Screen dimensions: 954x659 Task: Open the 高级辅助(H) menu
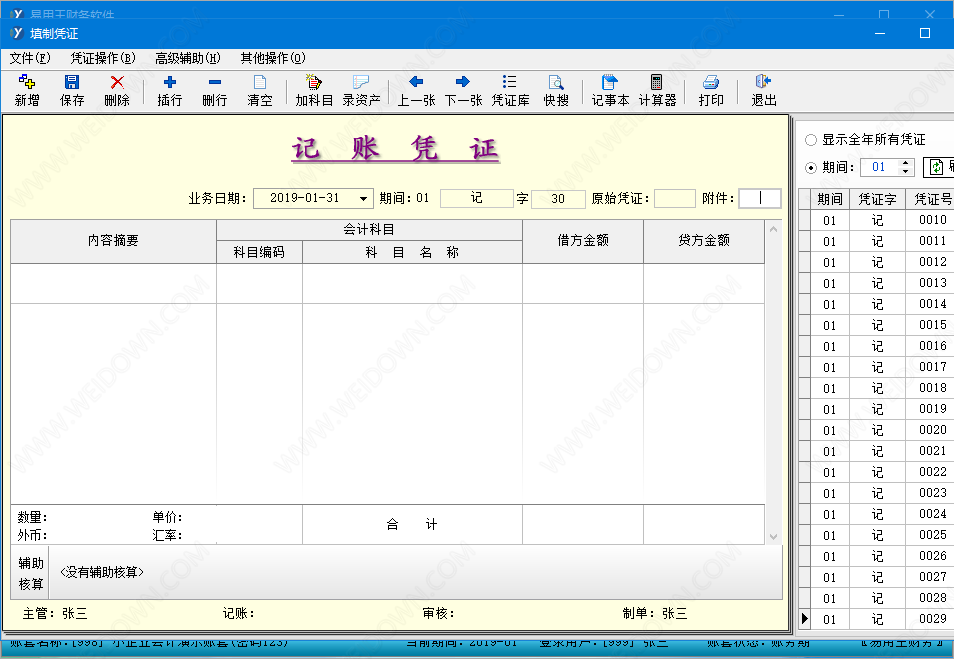tap(187, 58)
